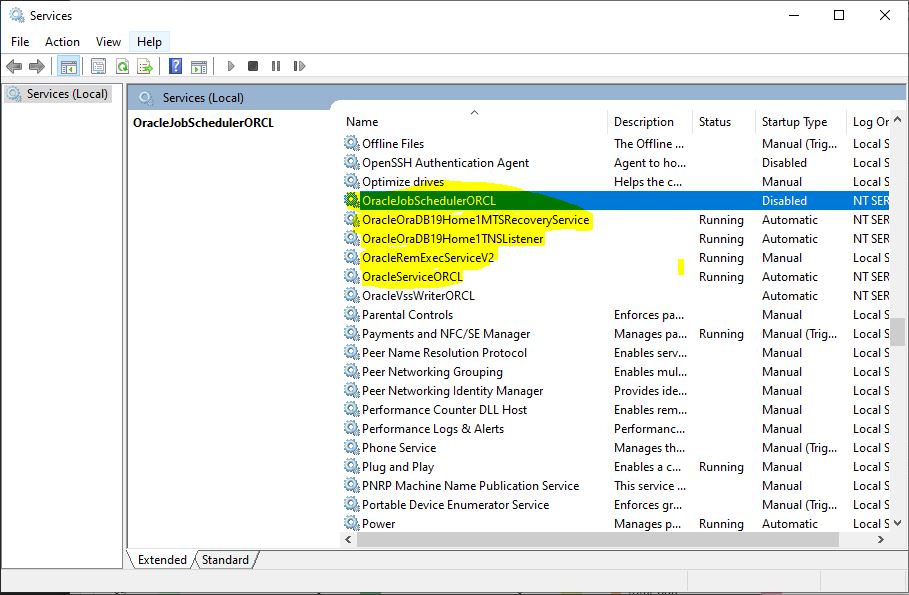Stop the selected service

tap(252, 66)
